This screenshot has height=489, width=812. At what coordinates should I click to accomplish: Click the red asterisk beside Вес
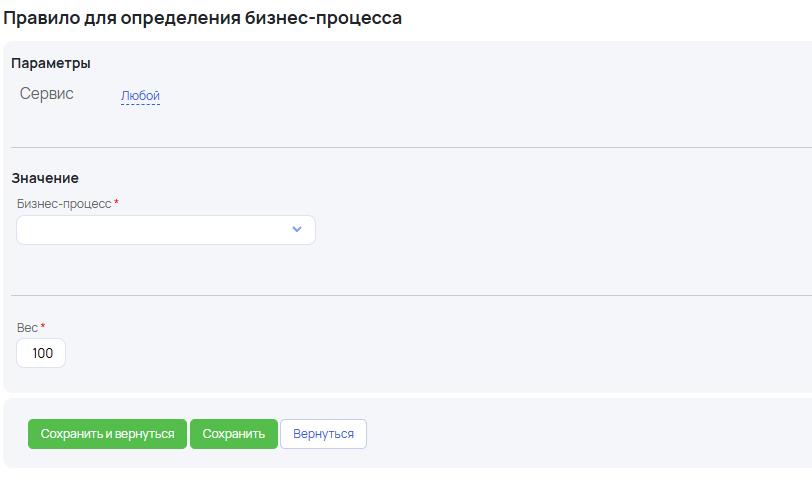click(43, 327)
